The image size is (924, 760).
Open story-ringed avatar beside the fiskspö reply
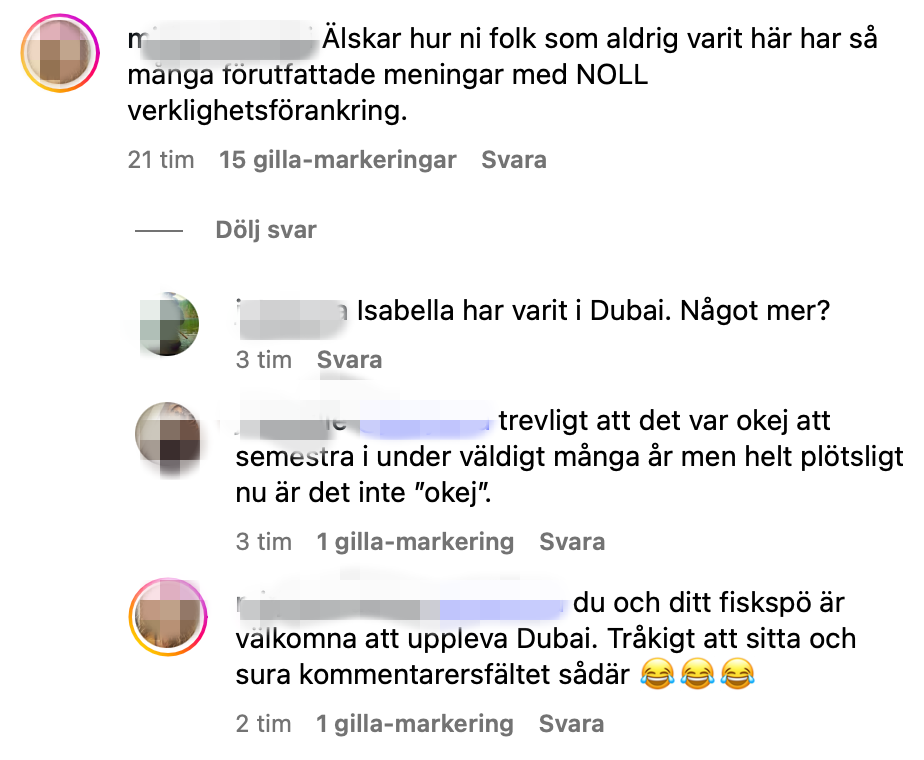[169, 617]
